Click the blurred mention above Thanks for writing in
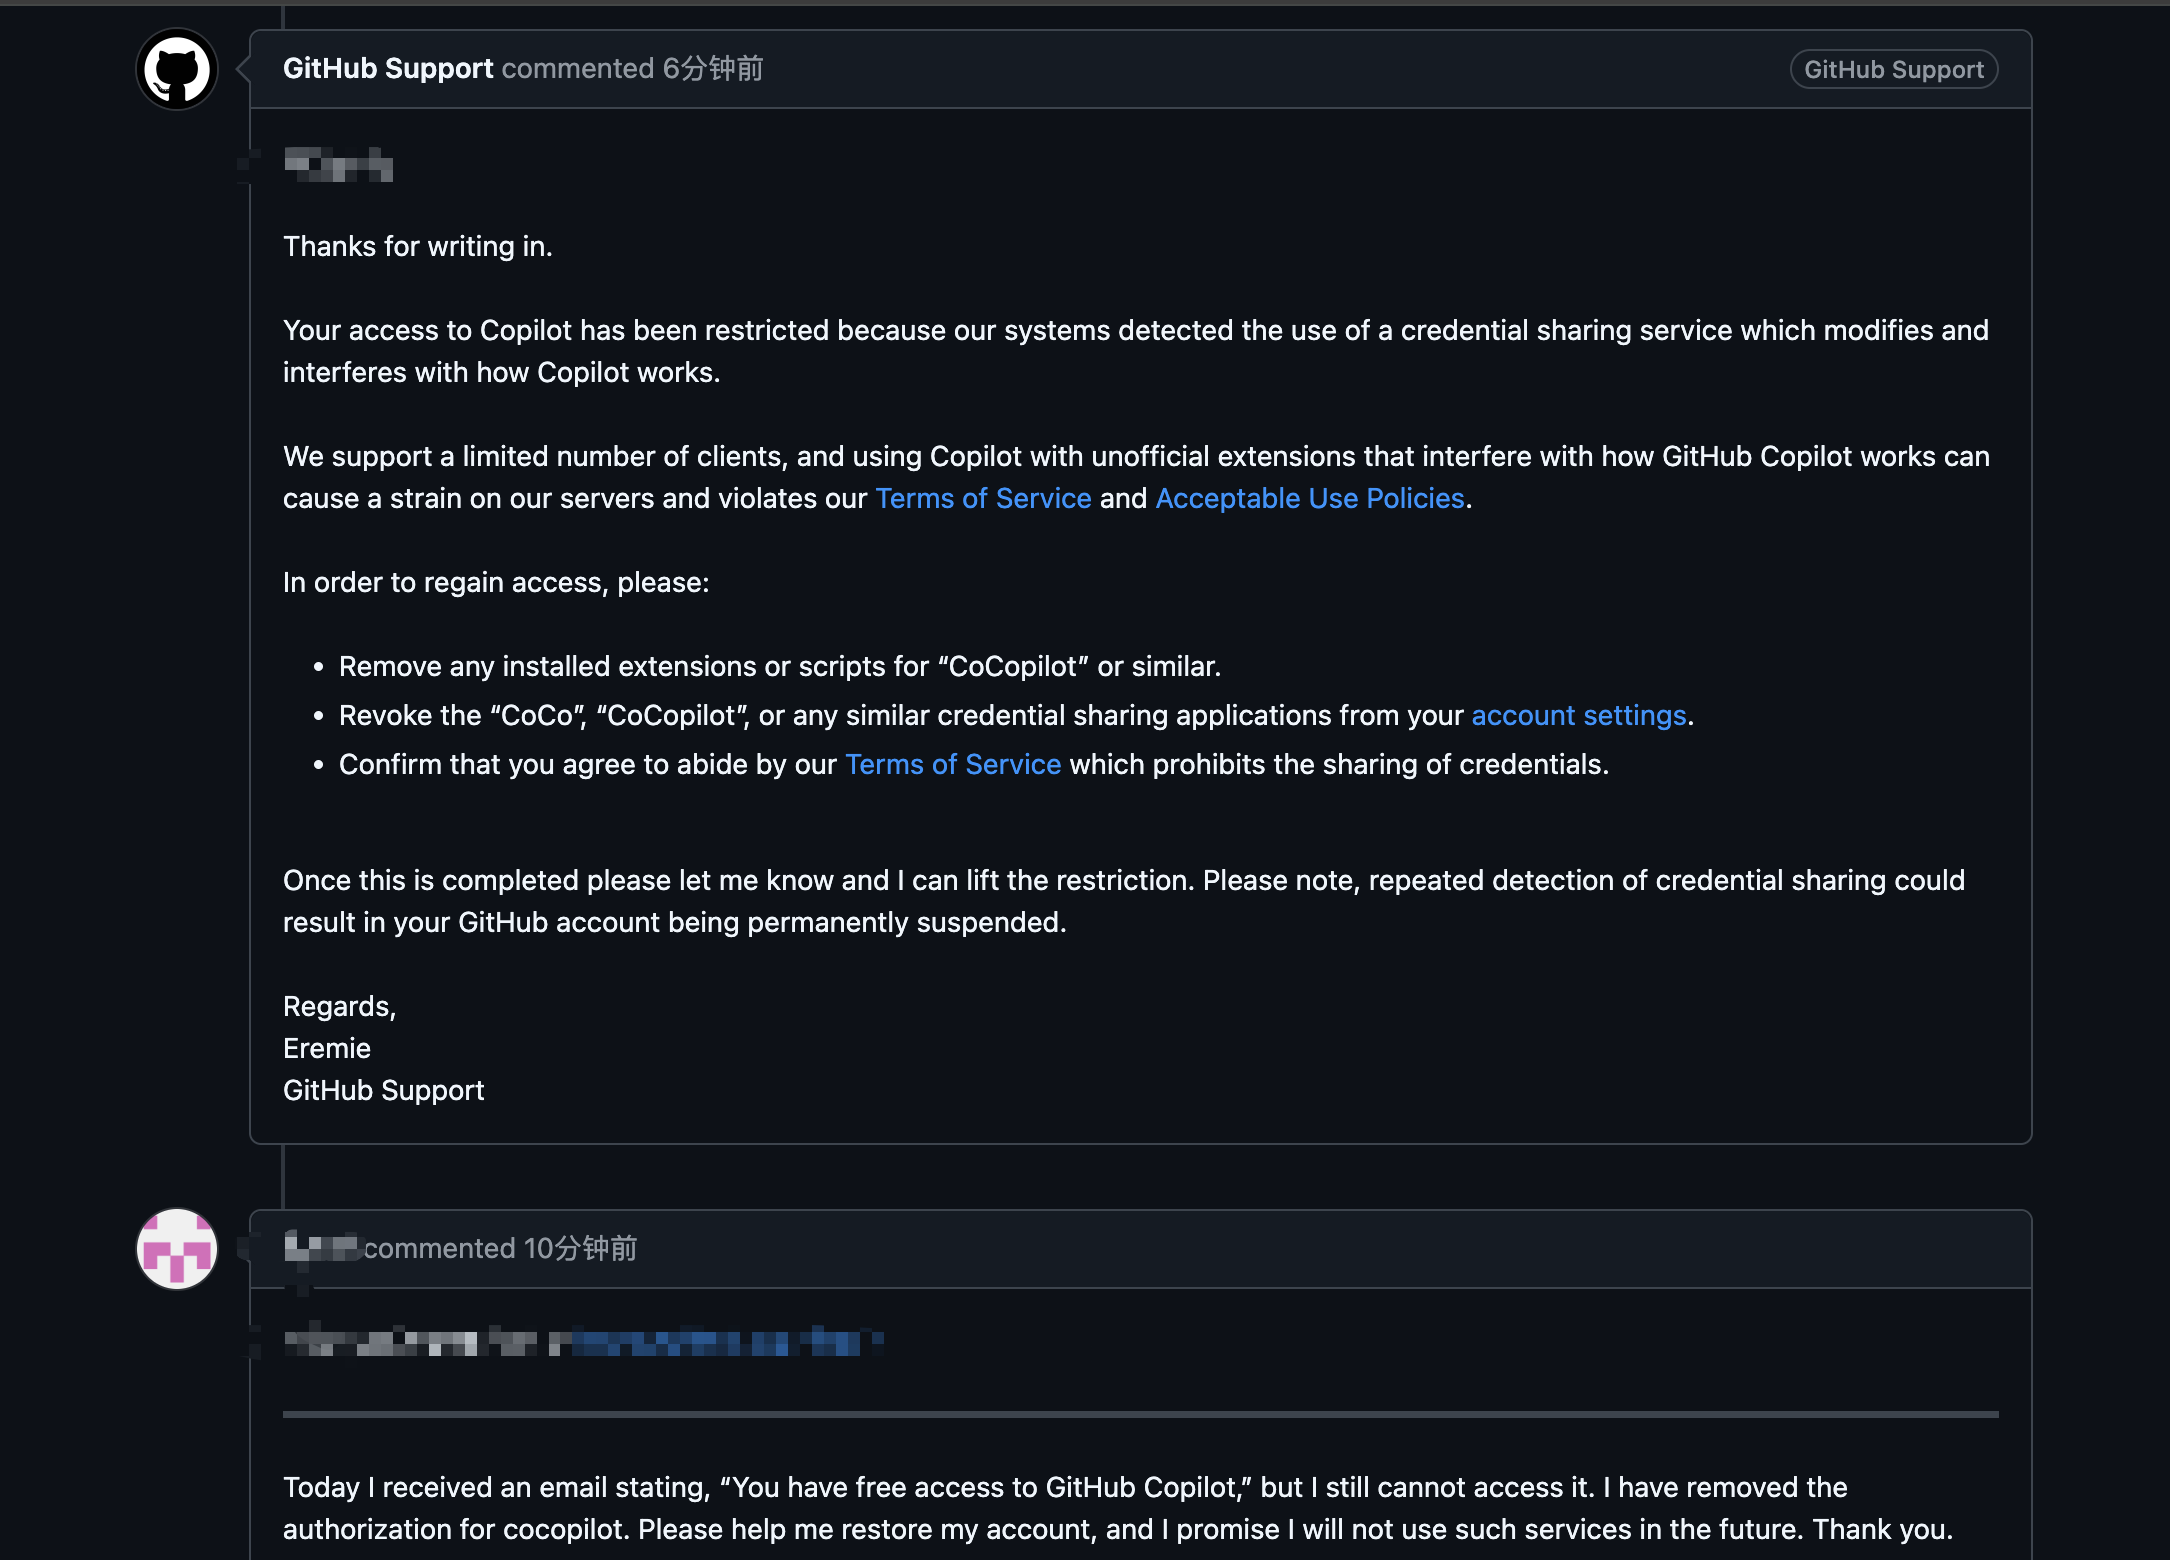This screenshot has width=2170, height=1560. [338, 164]
